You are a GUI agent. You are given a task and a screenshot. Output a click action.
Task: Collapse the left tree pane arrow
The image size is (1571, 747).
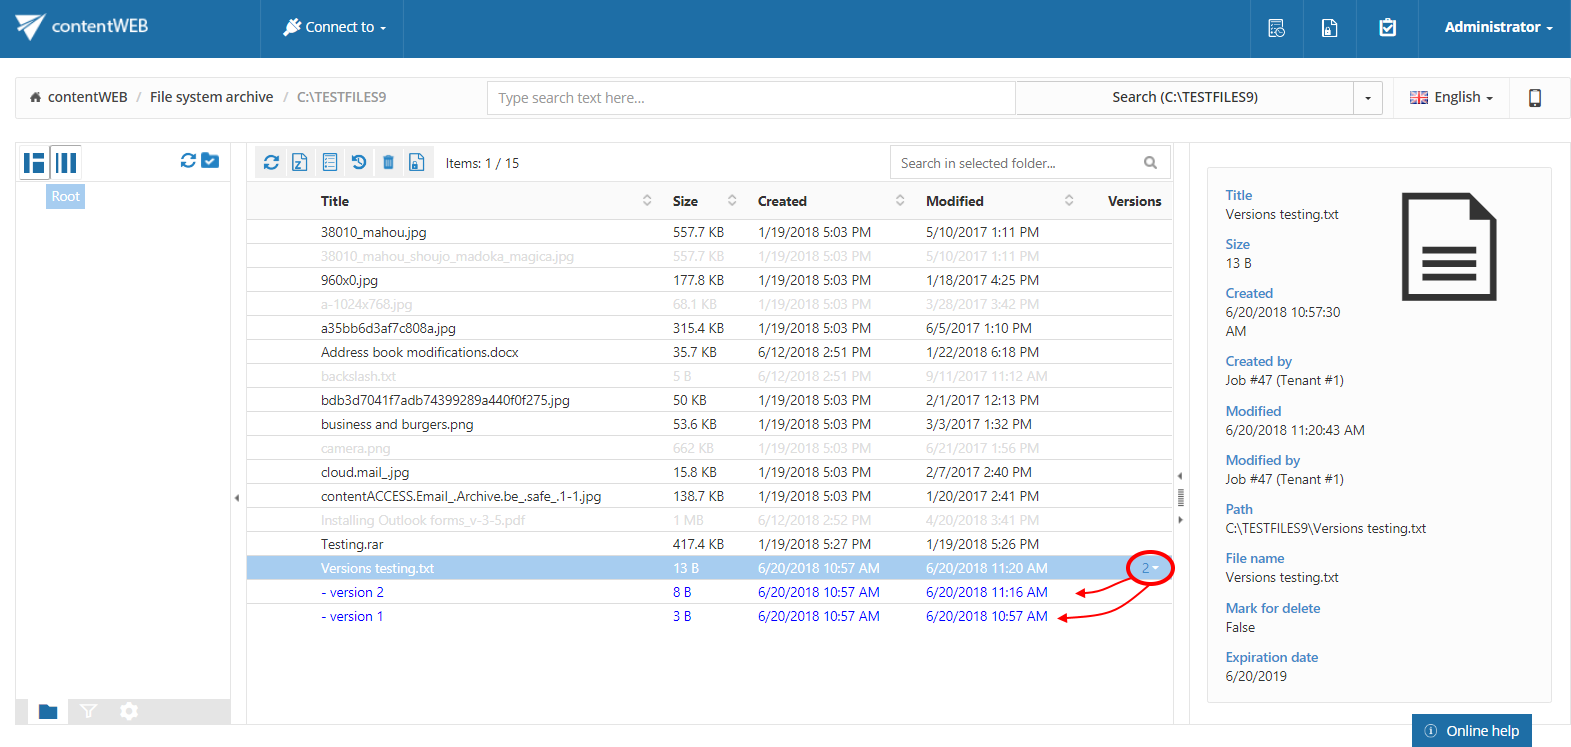(x=237, y=497)
